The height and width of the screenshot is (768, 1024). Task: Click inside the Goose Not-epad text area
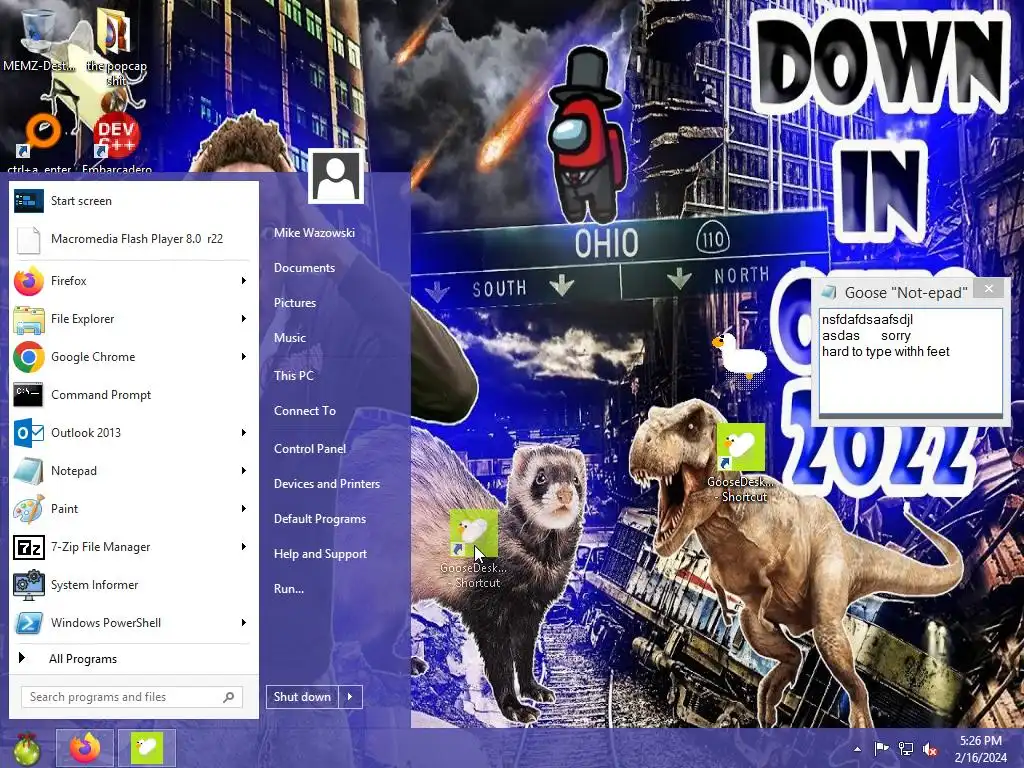[x=911, y=361]
